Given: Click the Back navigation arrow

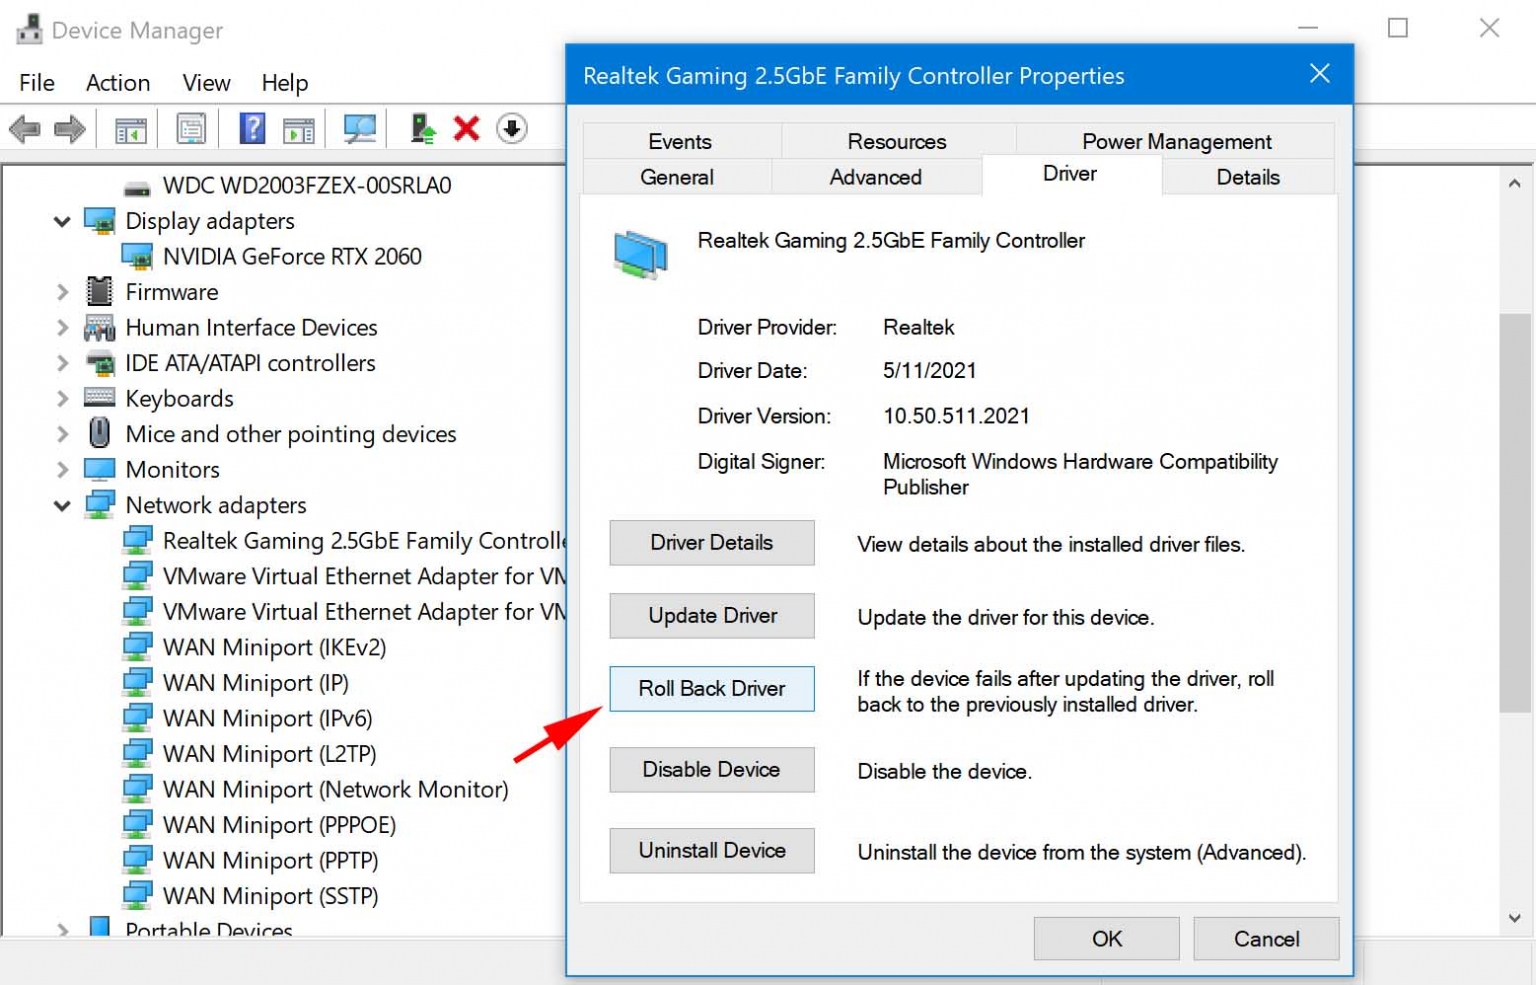Looking at the screenshot, I should click(x=25, y=128).
